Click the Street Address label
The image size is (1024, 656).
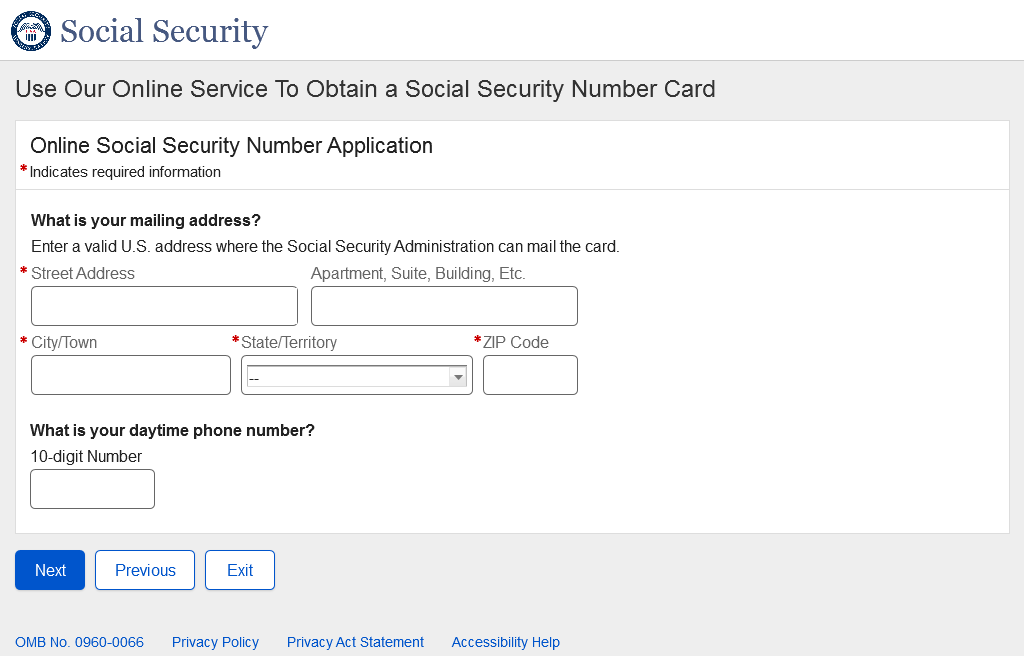(x=83, y=273)
